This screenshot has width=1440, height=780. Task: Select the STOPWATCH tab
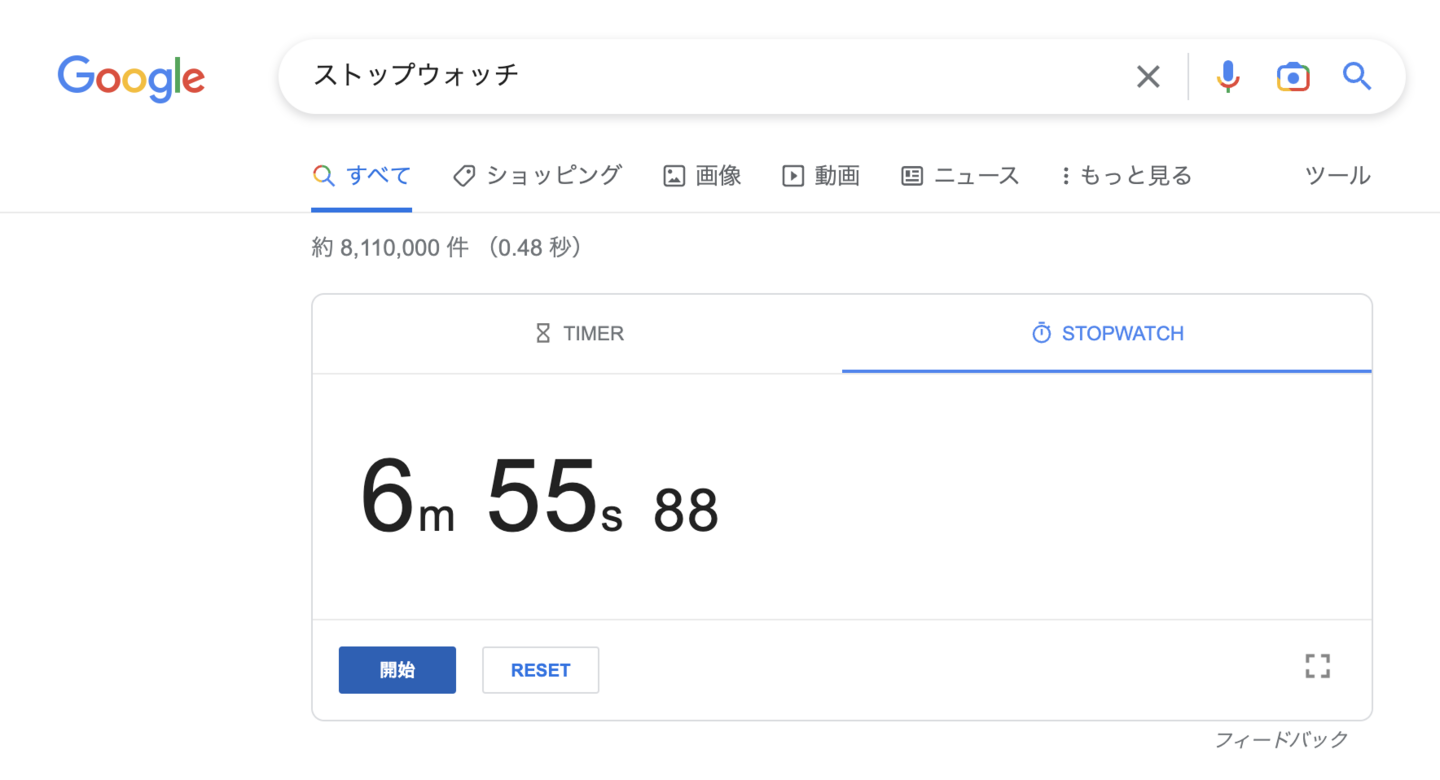coord(1107,334)
